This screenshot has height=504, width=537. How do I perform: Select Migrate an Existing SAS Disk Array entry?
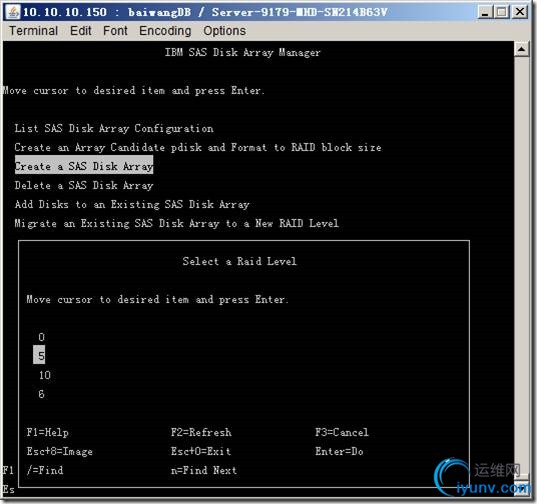[176, 224]
